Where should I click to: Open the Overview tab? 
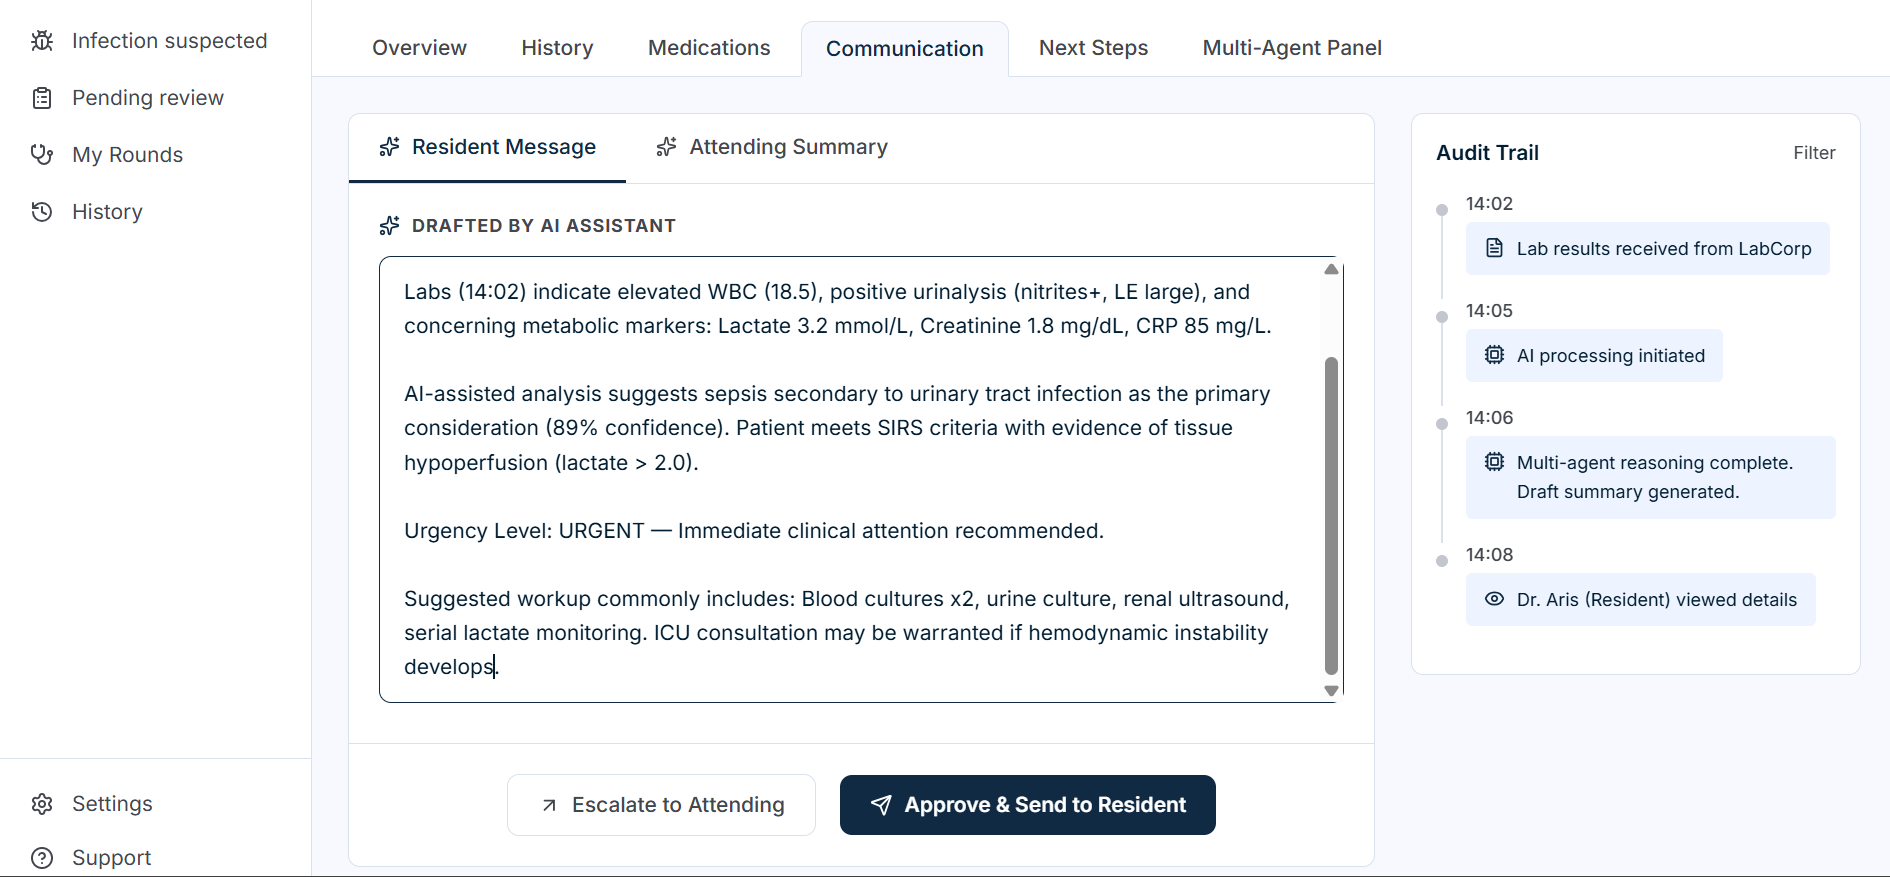pos(419,48)
